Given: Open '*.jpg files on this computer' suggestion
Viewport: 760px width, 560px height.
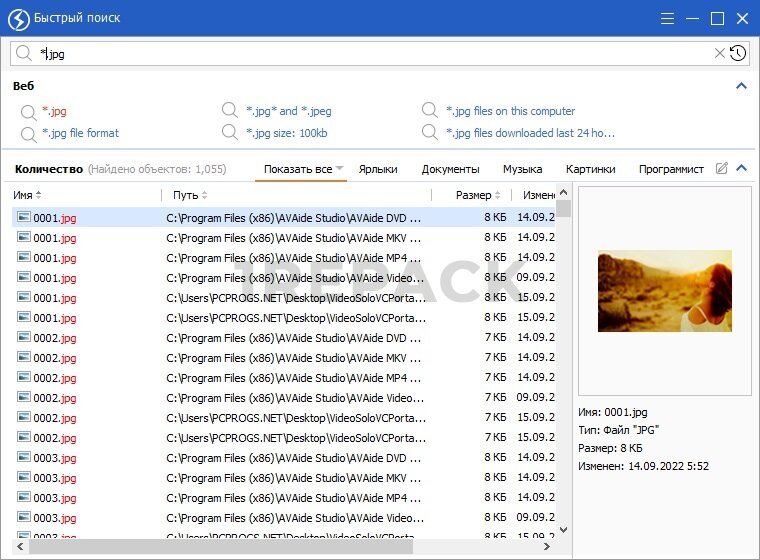Looking at the screenshot, I should (x=510, y=111).
